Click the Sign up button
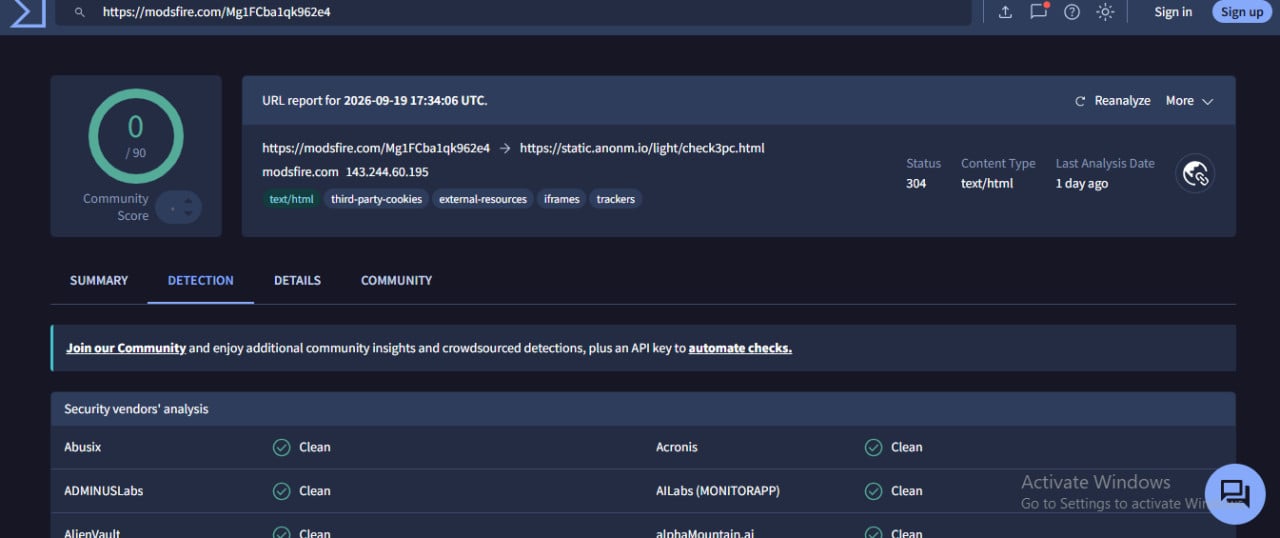 coord(1242,12)
